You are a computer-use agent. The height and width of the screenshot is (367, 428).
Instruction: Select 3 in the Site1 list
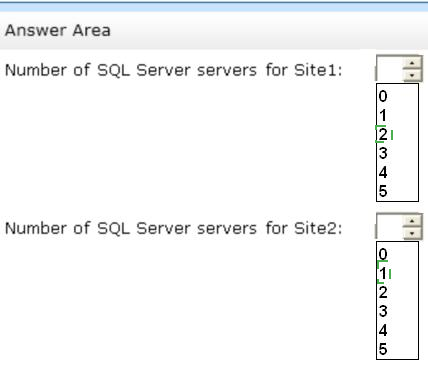(383, 153)
